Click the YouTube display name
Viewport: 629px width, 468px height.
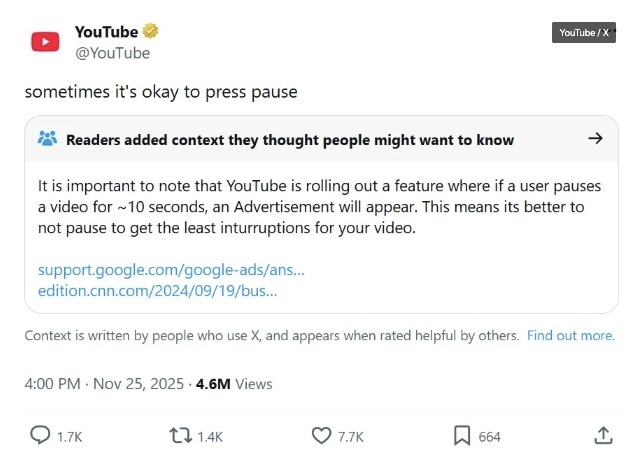tap(106, 32)
